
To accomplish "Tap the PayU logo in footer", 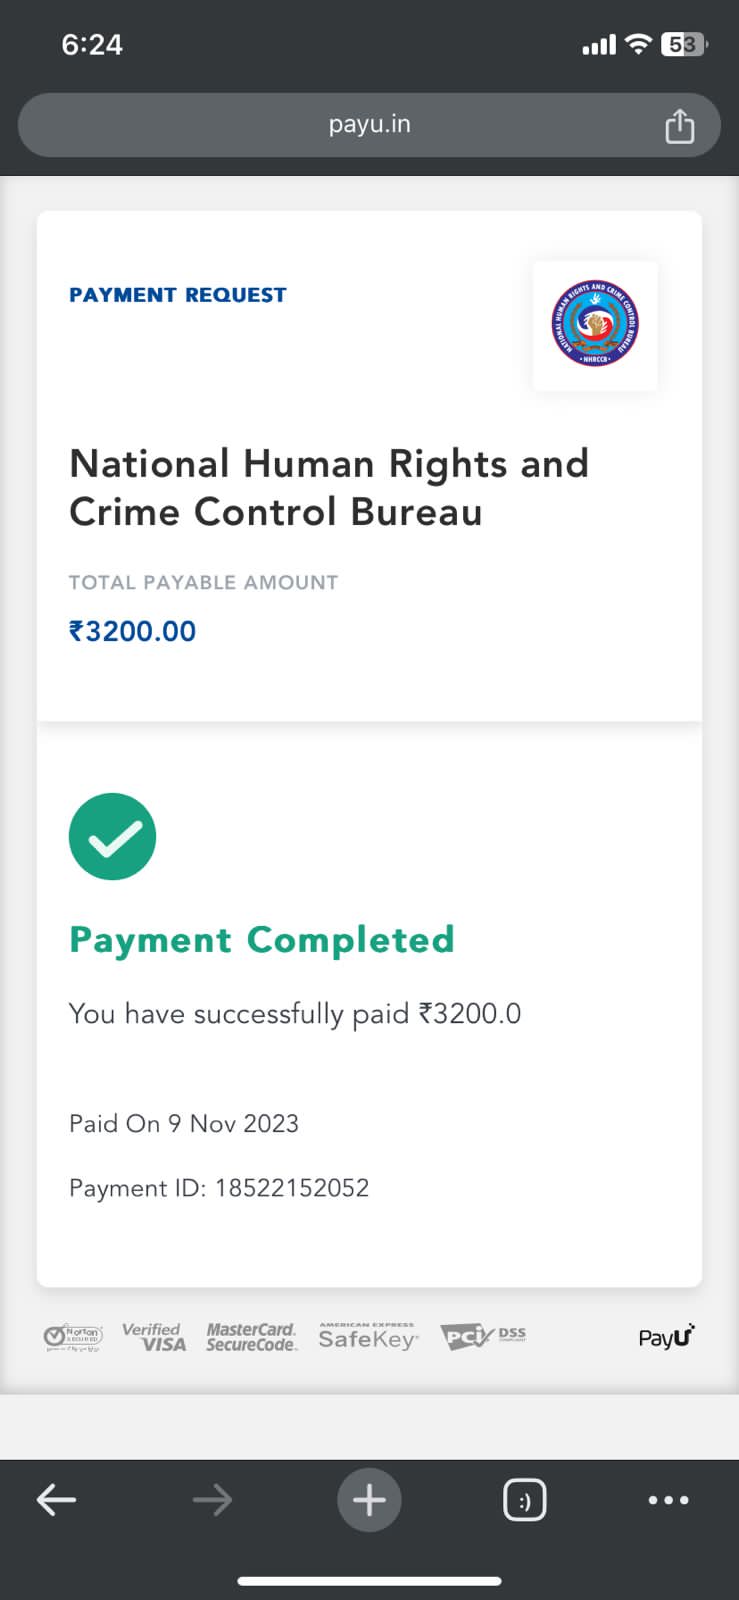I will pyautogui.click(x=666, y=1336).
